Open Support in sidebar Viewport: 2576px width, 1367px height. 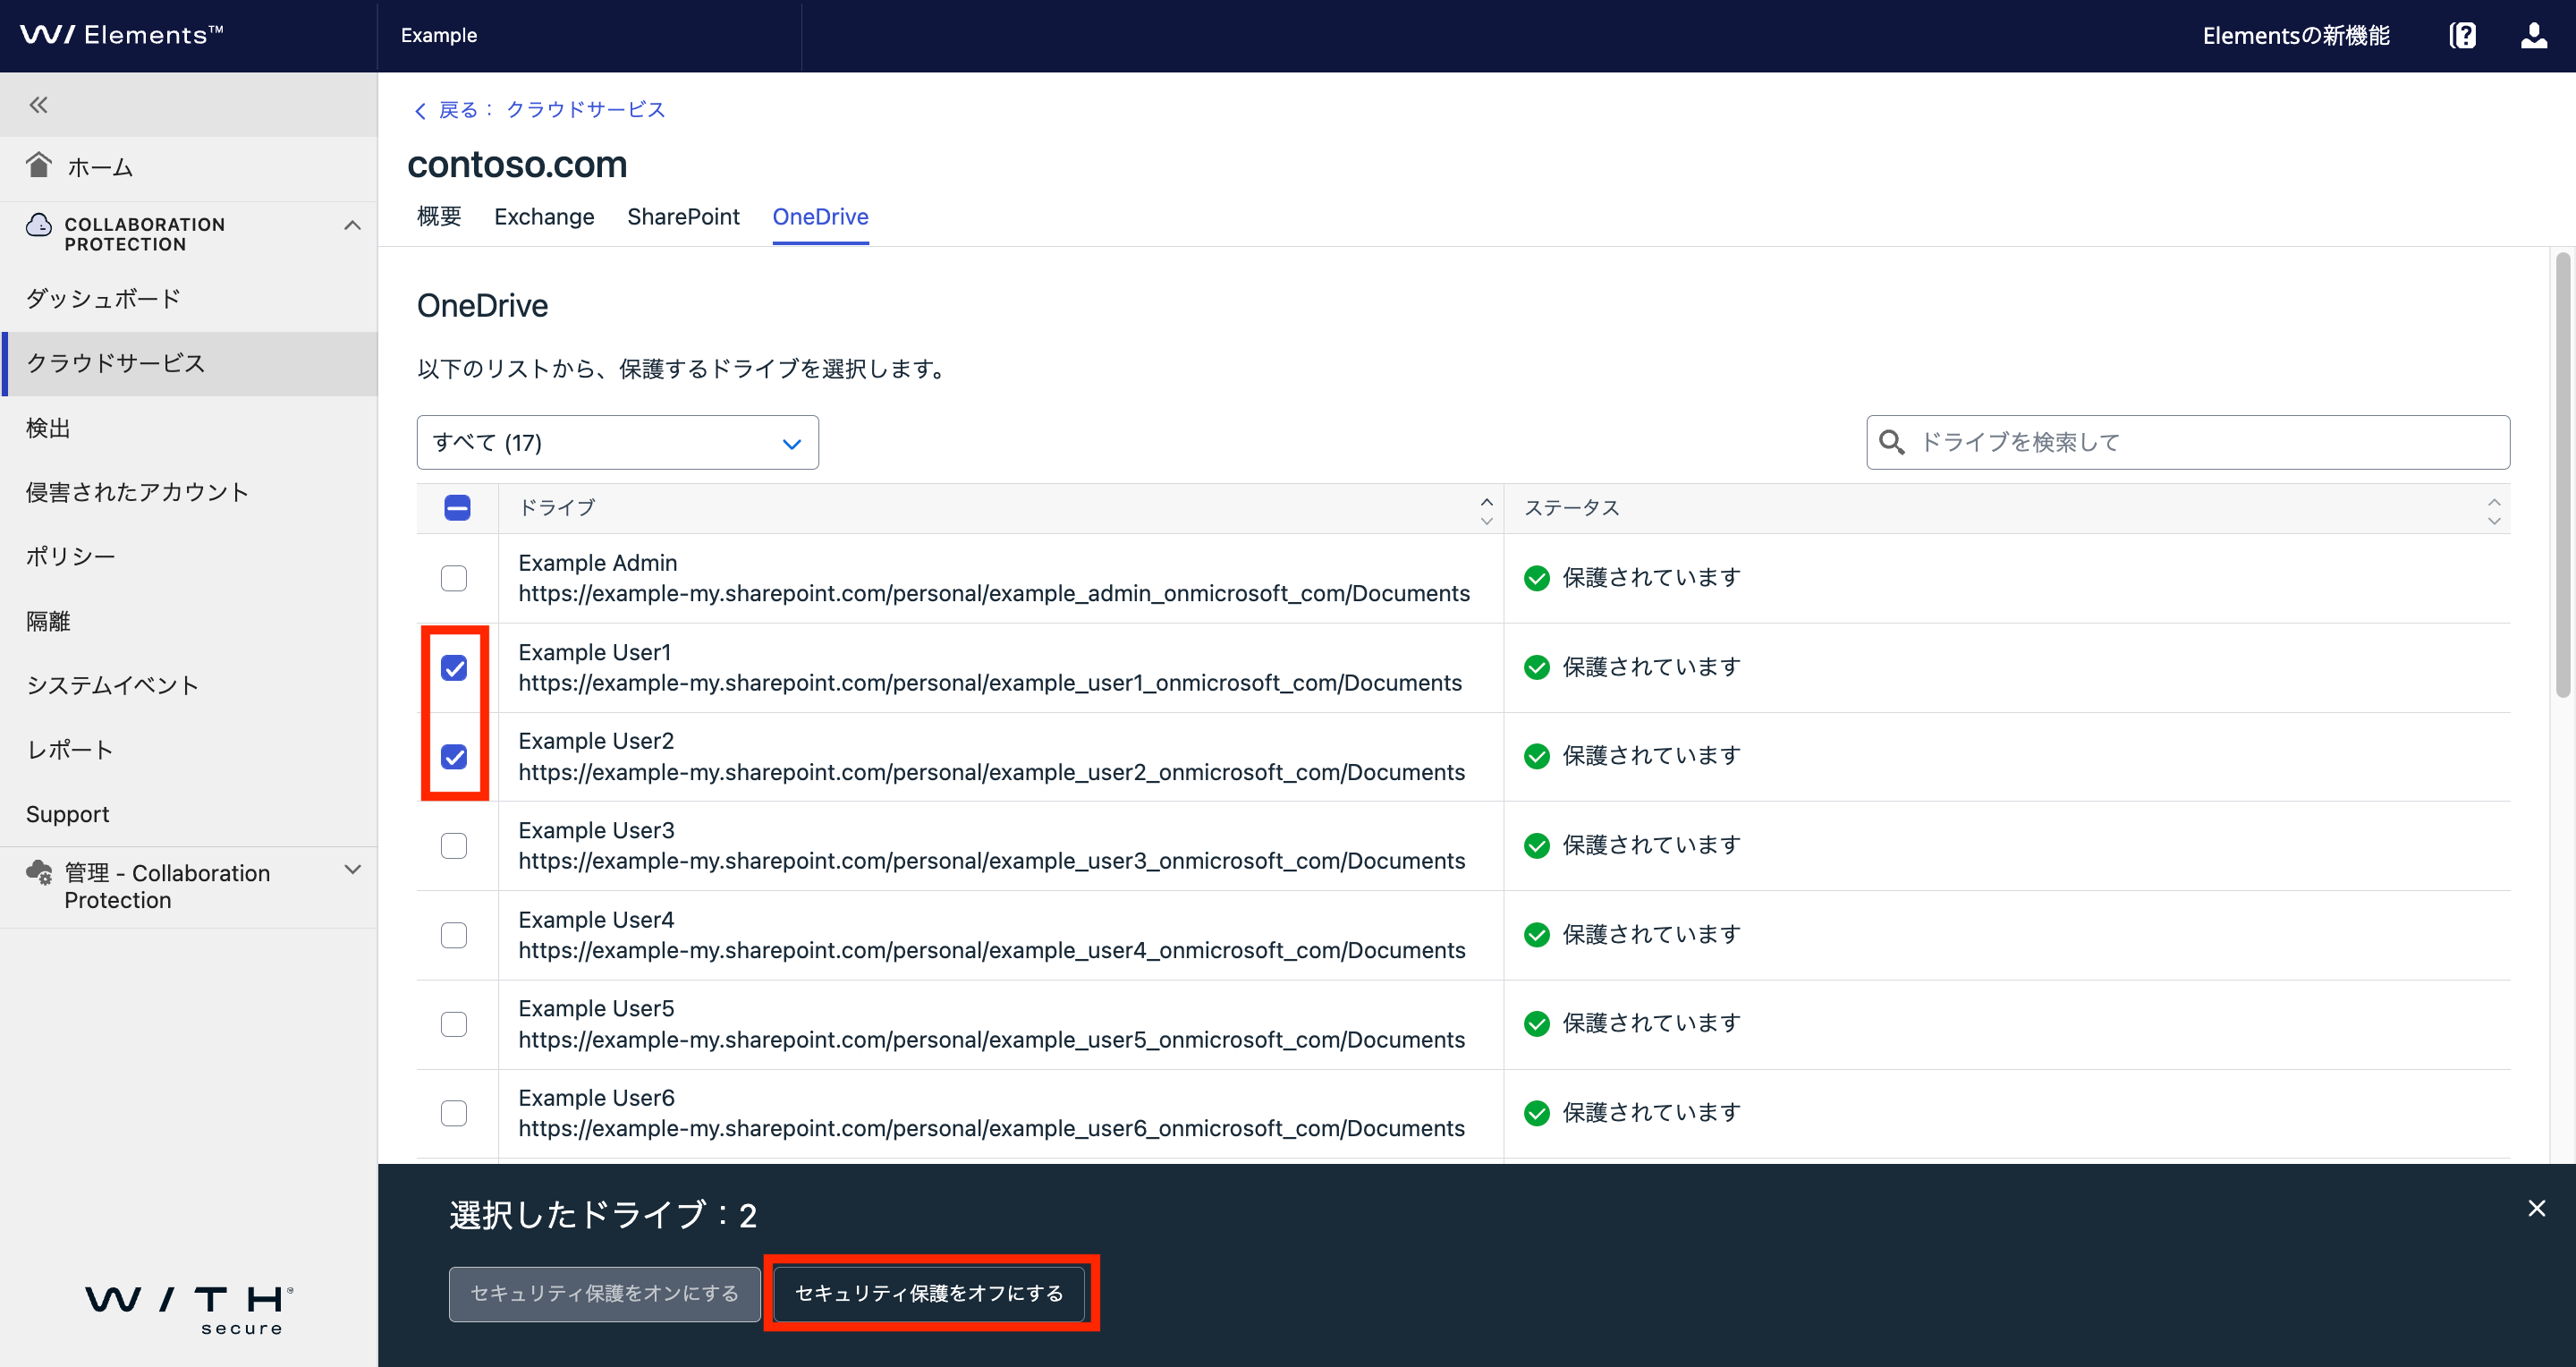coord(189,814)
